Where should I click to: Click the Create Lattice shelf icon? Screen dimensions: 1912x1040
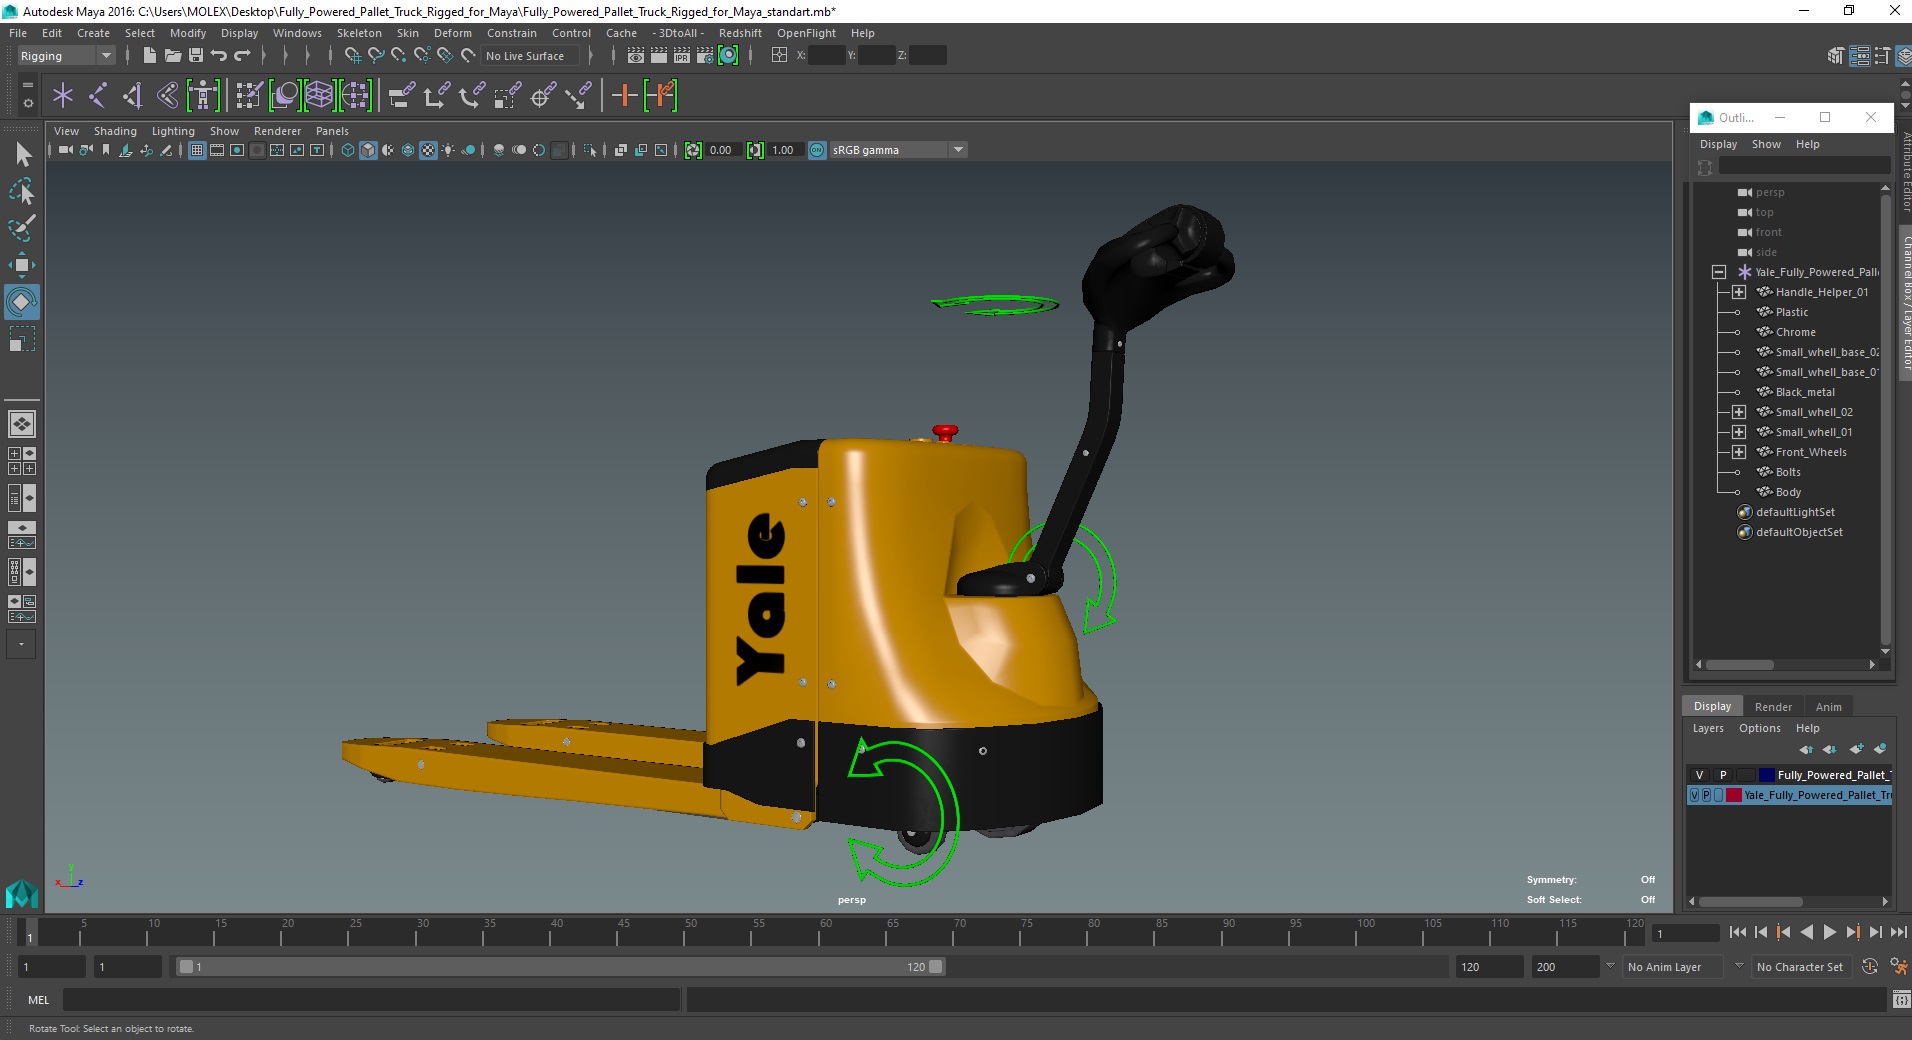tap(319, 96)
